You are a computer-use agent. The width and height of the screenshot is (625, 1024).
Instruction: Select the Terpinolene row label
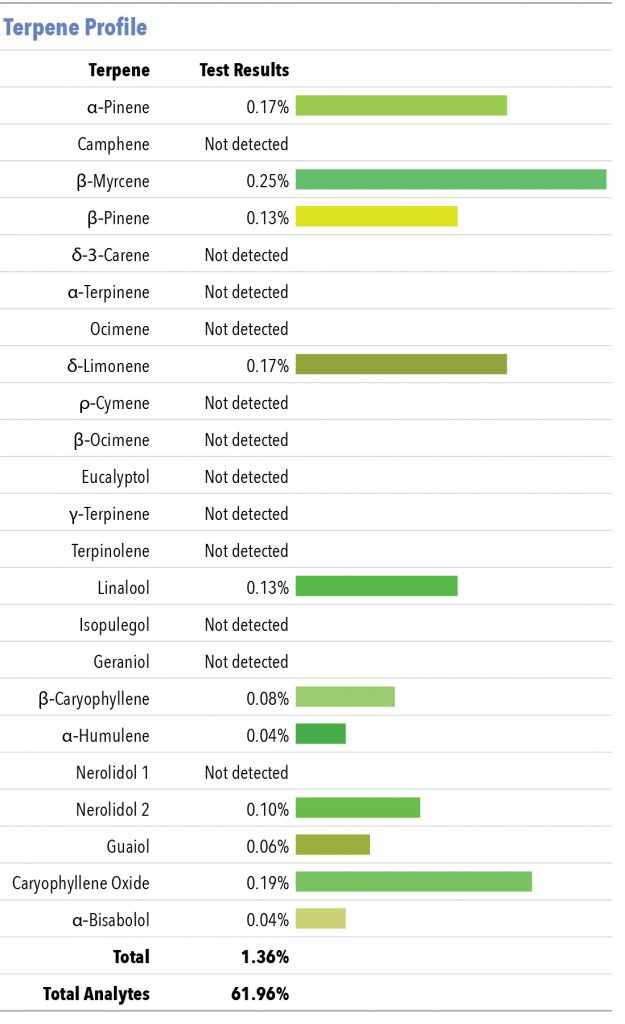coord(110,551)
